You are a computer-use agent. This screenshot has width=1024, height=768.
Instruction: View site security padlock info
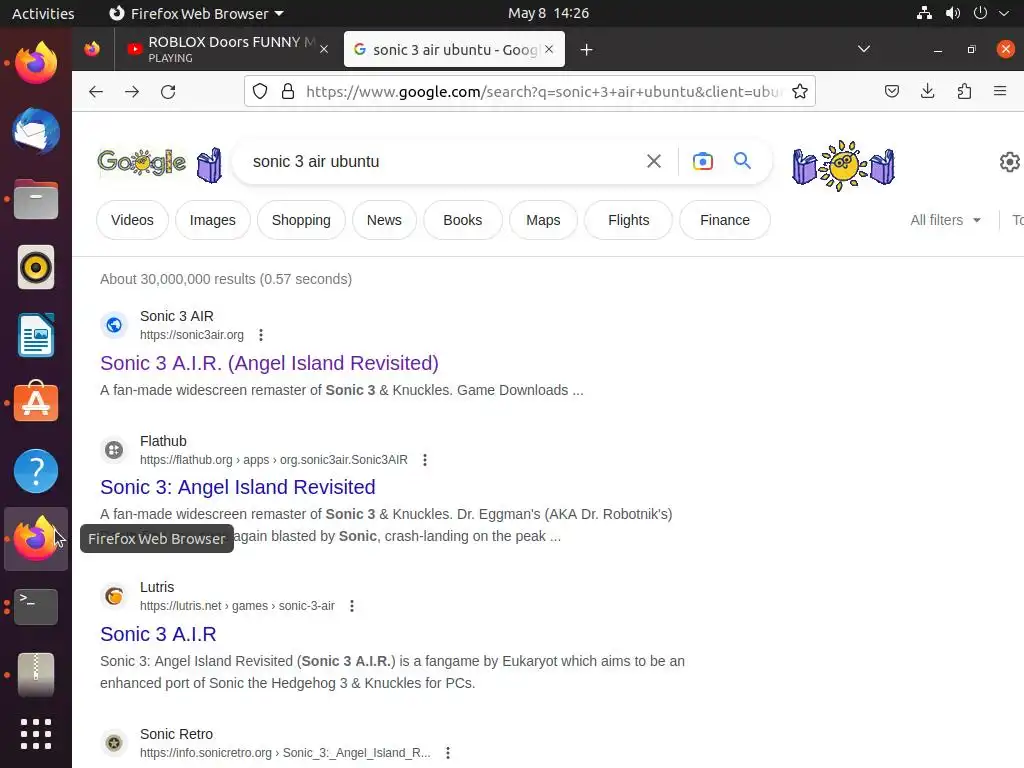(x=288, y=91)
